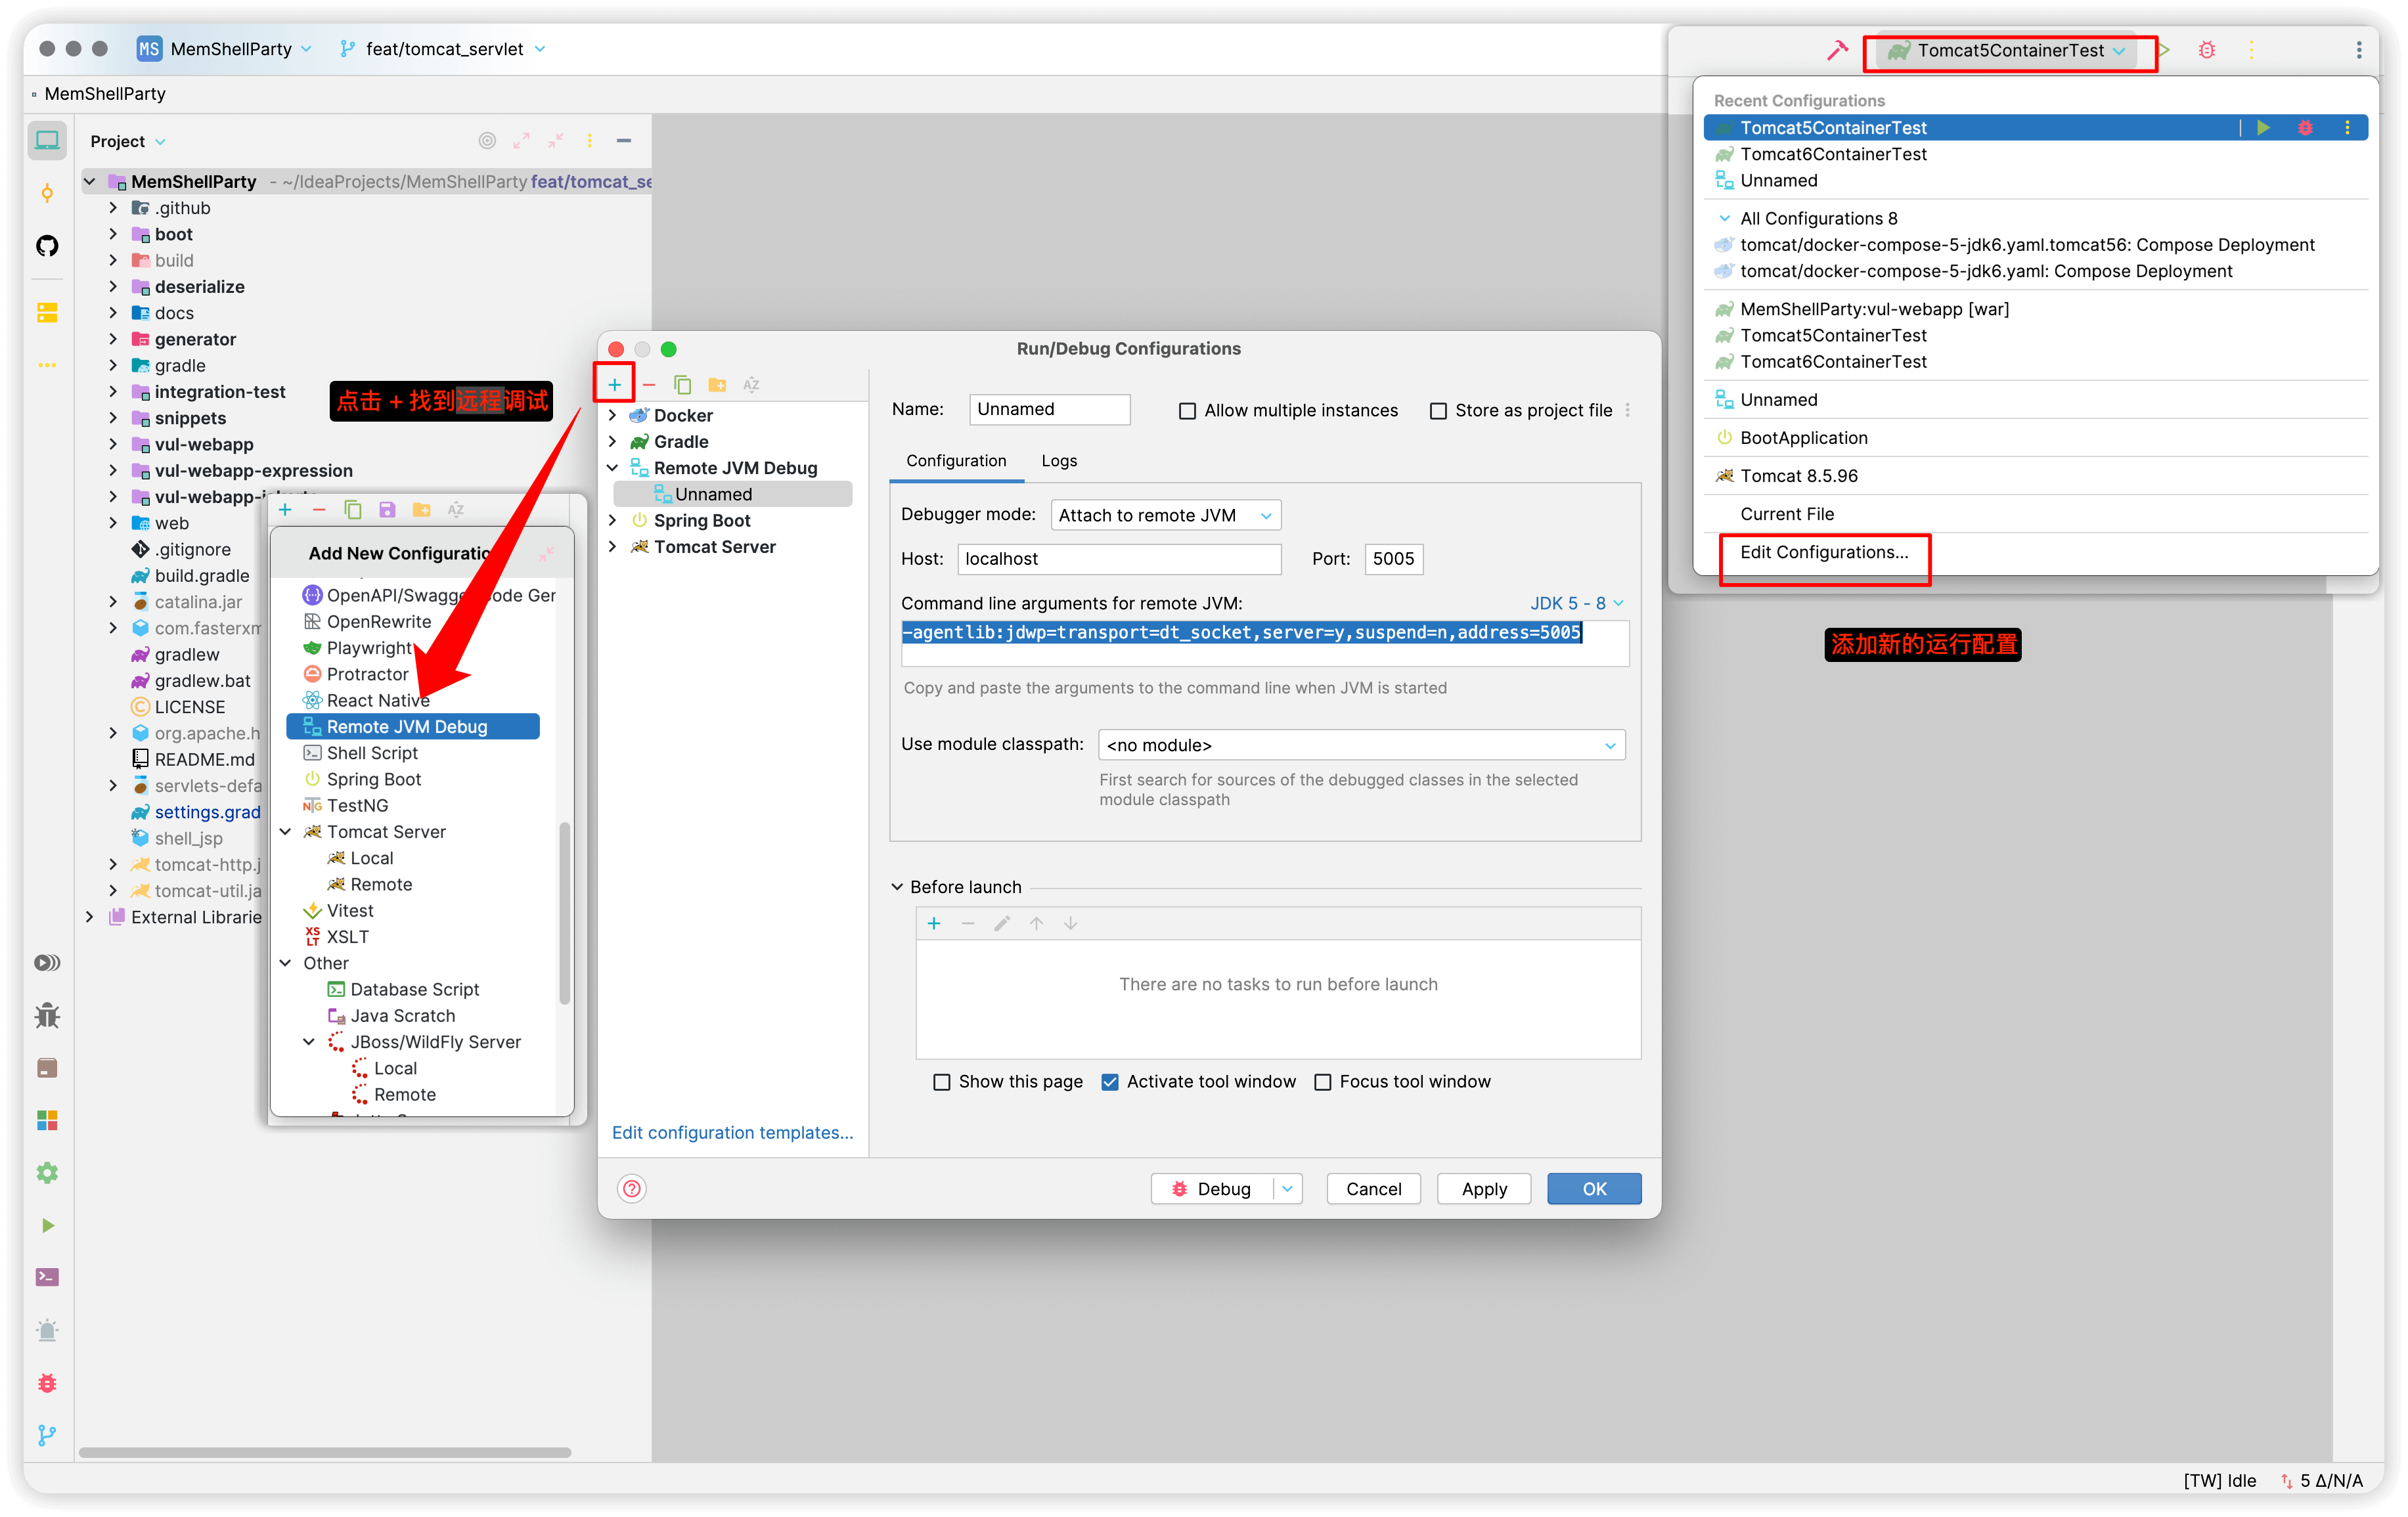Switch to Configuration tab
Image resolution: width=2408 pixels, height=1517 pixels.
(x=956, y=461)
